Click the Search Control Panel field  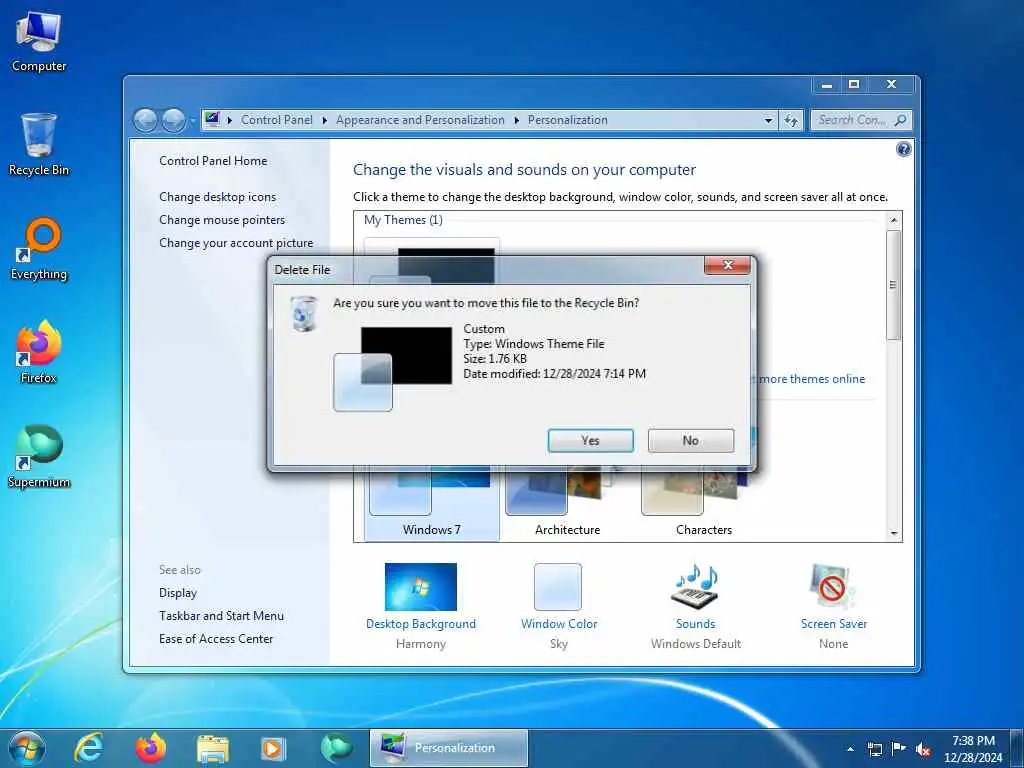click(861, 120)
